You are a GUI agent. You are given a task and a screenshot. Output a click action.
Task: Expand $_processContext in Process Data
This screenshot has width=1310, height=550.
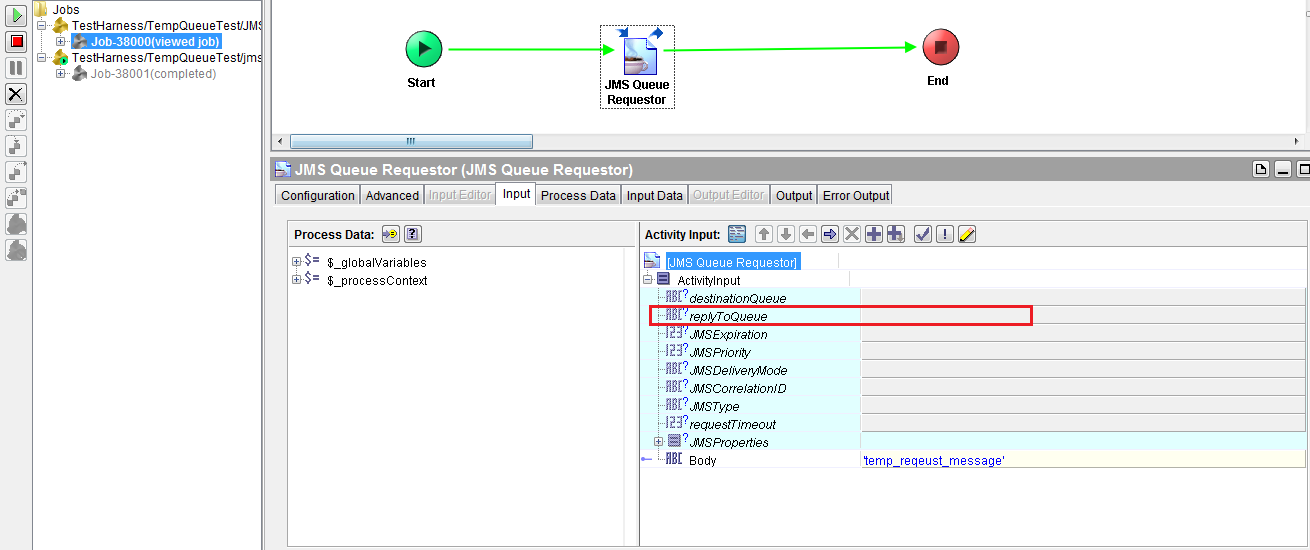[x=297, y=280]
